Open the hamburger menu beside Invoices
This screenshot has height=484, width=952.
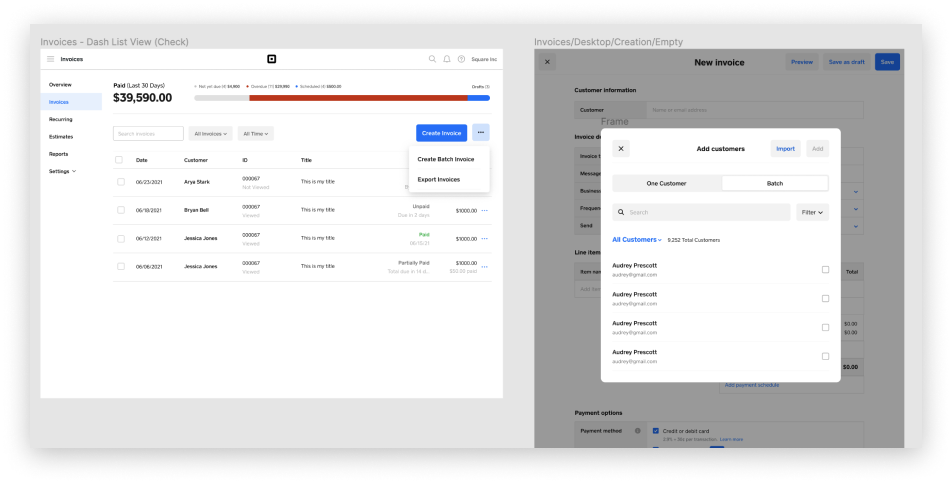50,59
